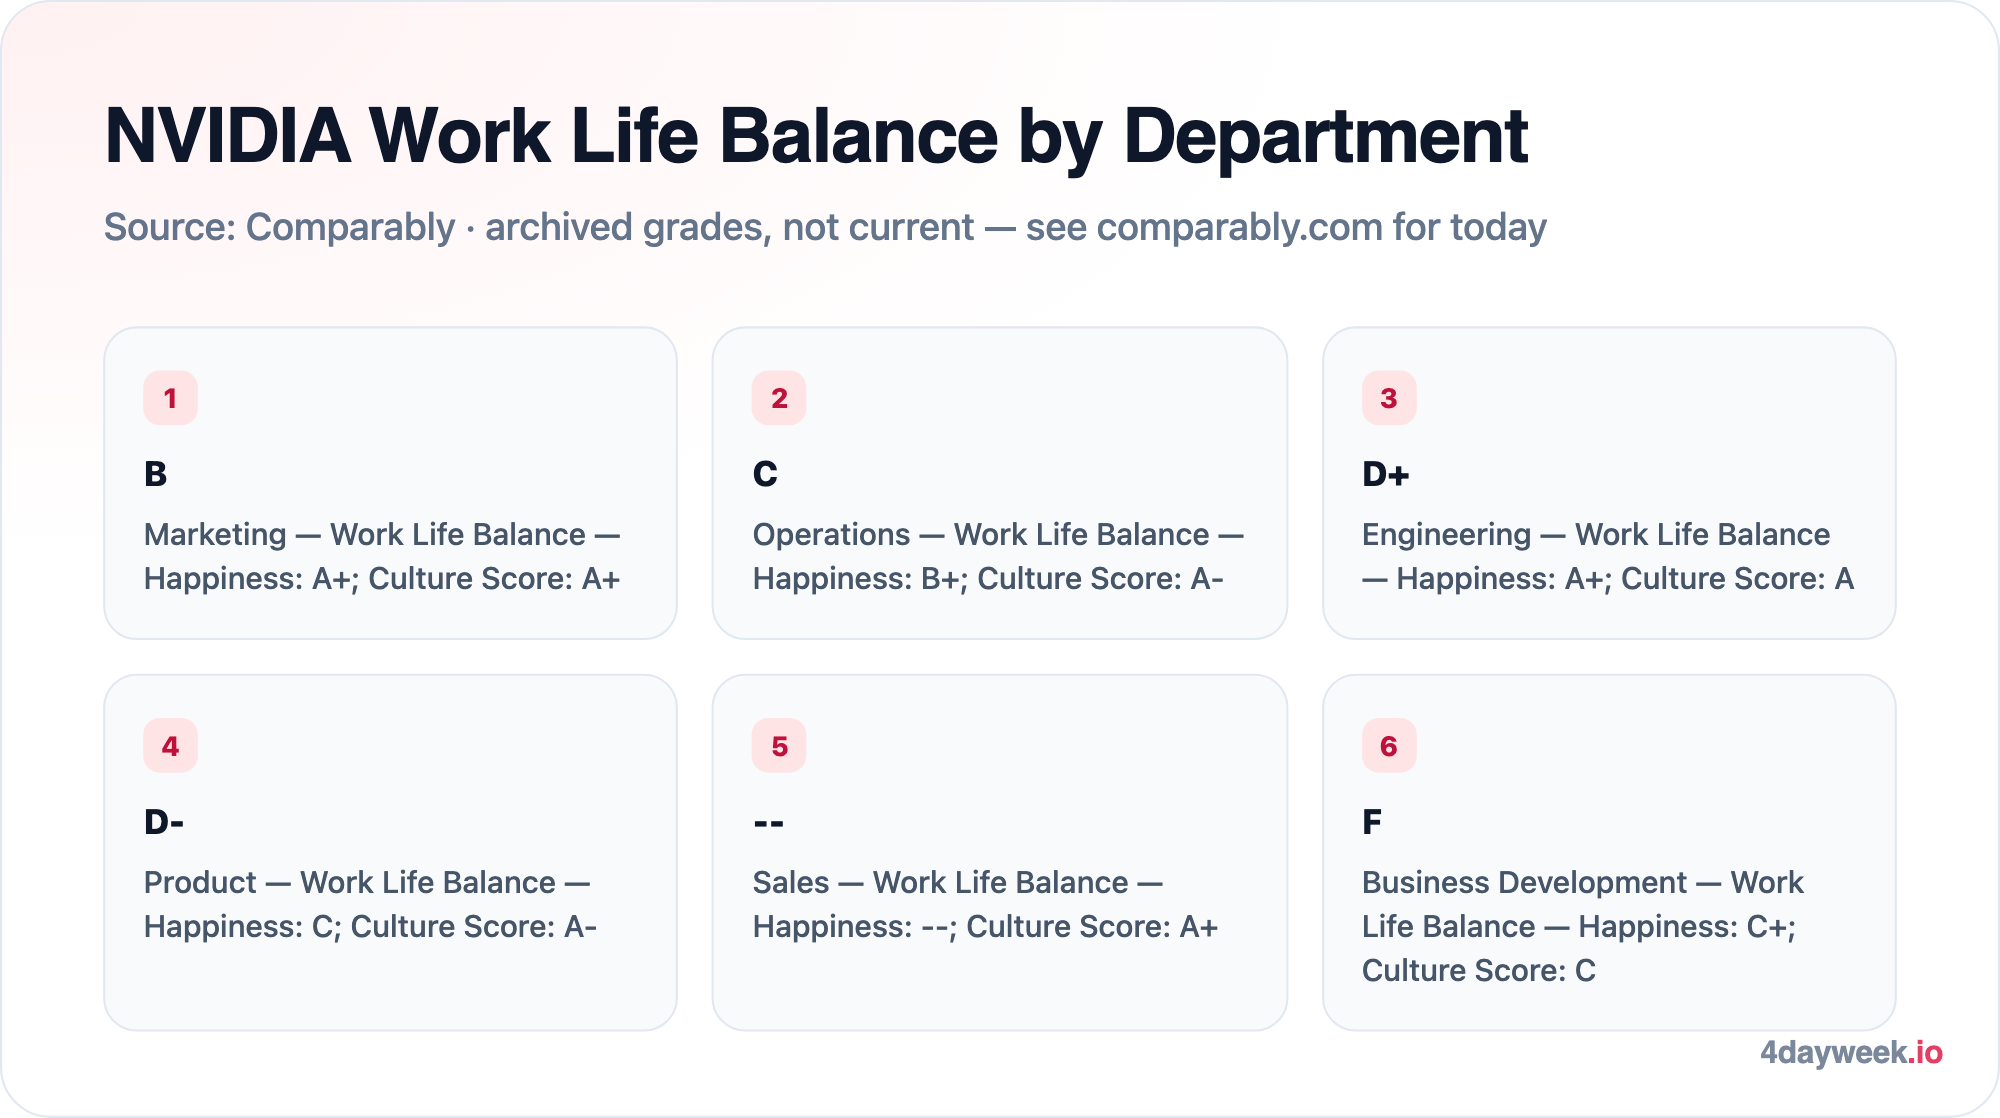Click the Operations grade C heading
This screenshot has width=2000, height=1118.
pyautogui.click(x=765, y=474)
